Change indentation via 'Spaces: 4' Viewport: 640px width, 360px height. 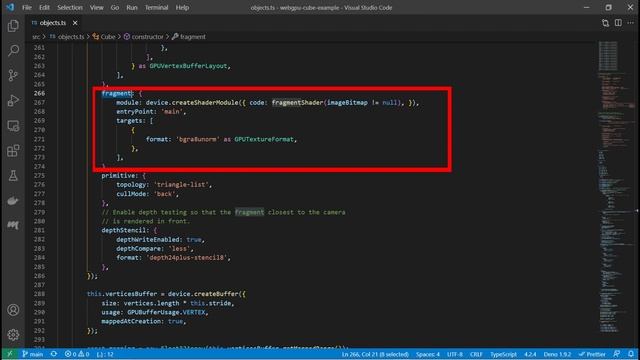tap(428, 354)
